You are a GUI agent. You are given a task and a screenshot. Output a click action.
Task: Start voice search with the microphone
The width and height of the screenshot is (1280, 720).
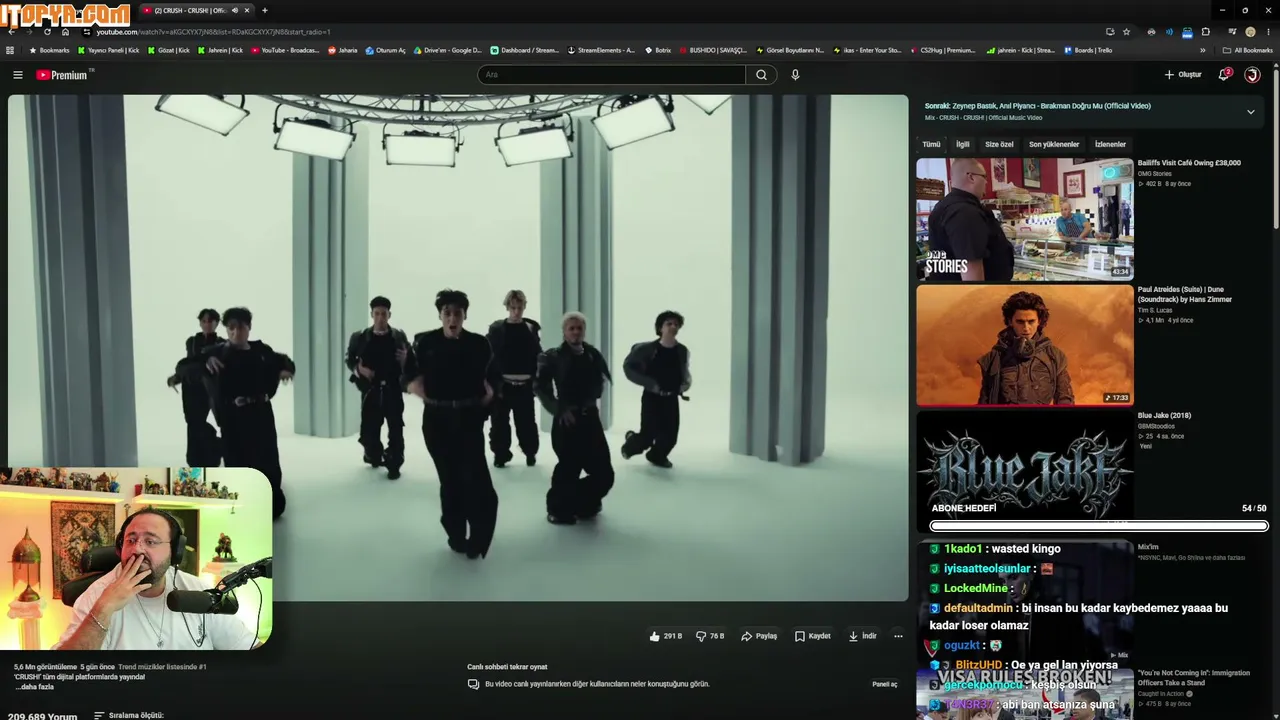tap(795, 75)
